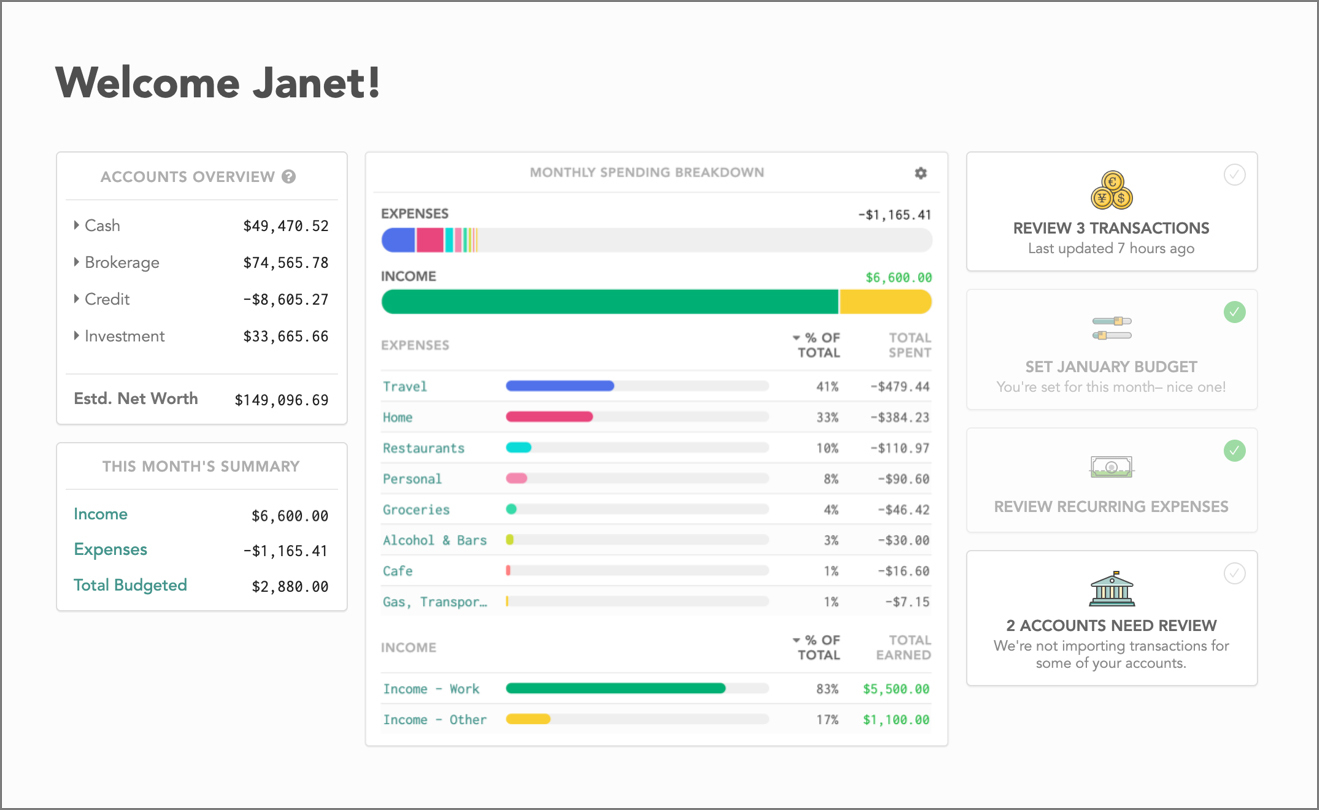Click the blue Travel segment in Expenses bar
The height and width of the screenshot is (810, 1319).
[x=398, y=240]
